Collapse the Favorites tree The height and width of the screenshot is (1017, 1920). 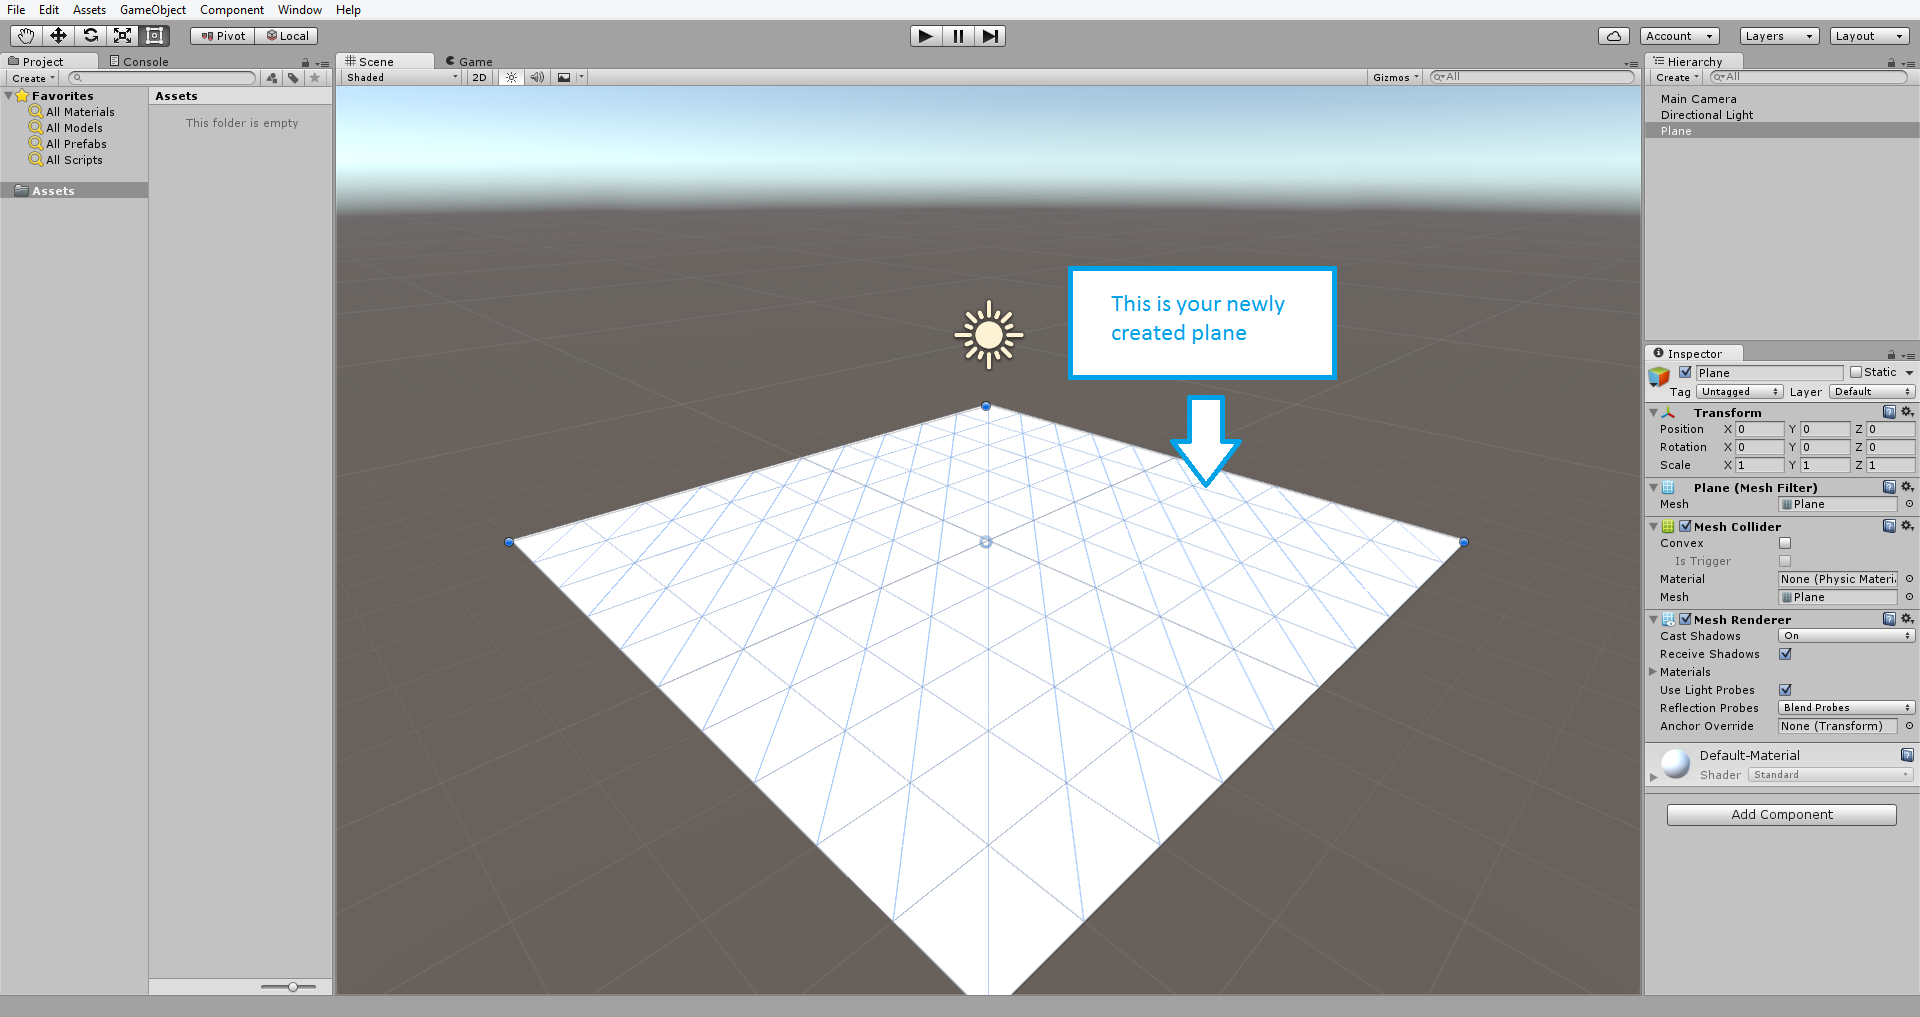pos(9,96)
